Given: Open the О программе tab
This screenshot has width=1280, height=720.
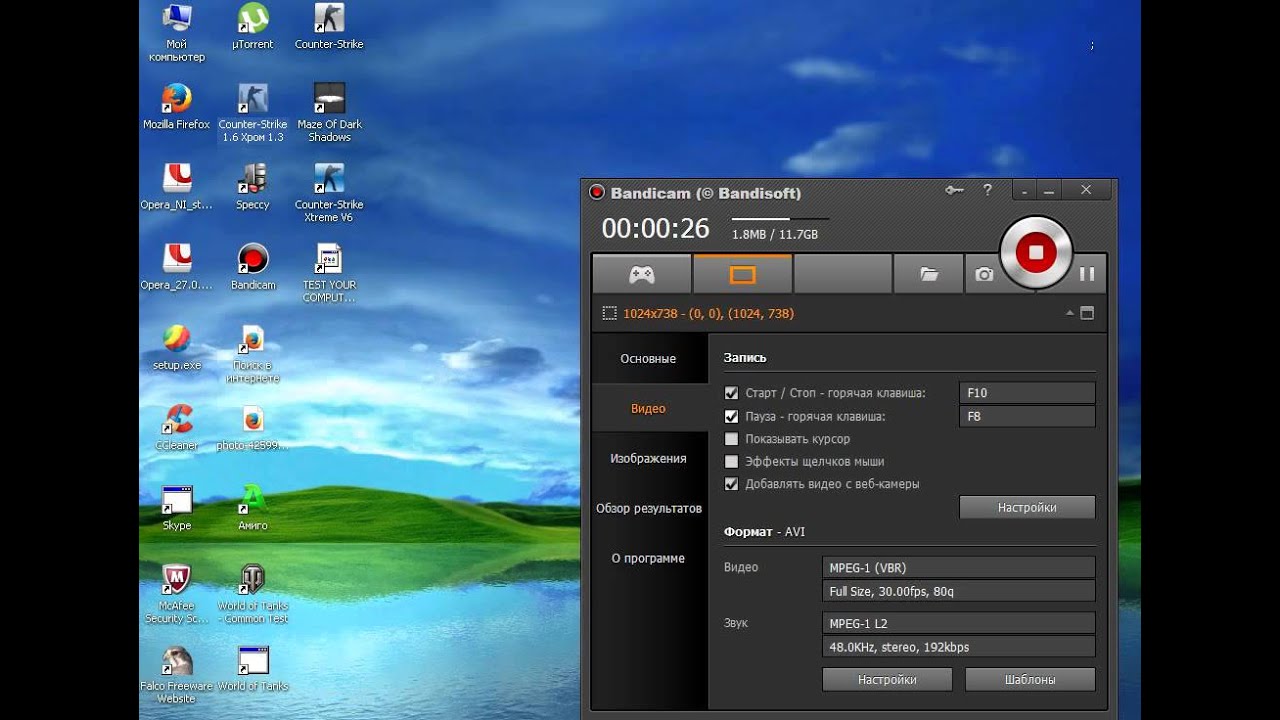Looking at the screenshot, I should [648, 559].
